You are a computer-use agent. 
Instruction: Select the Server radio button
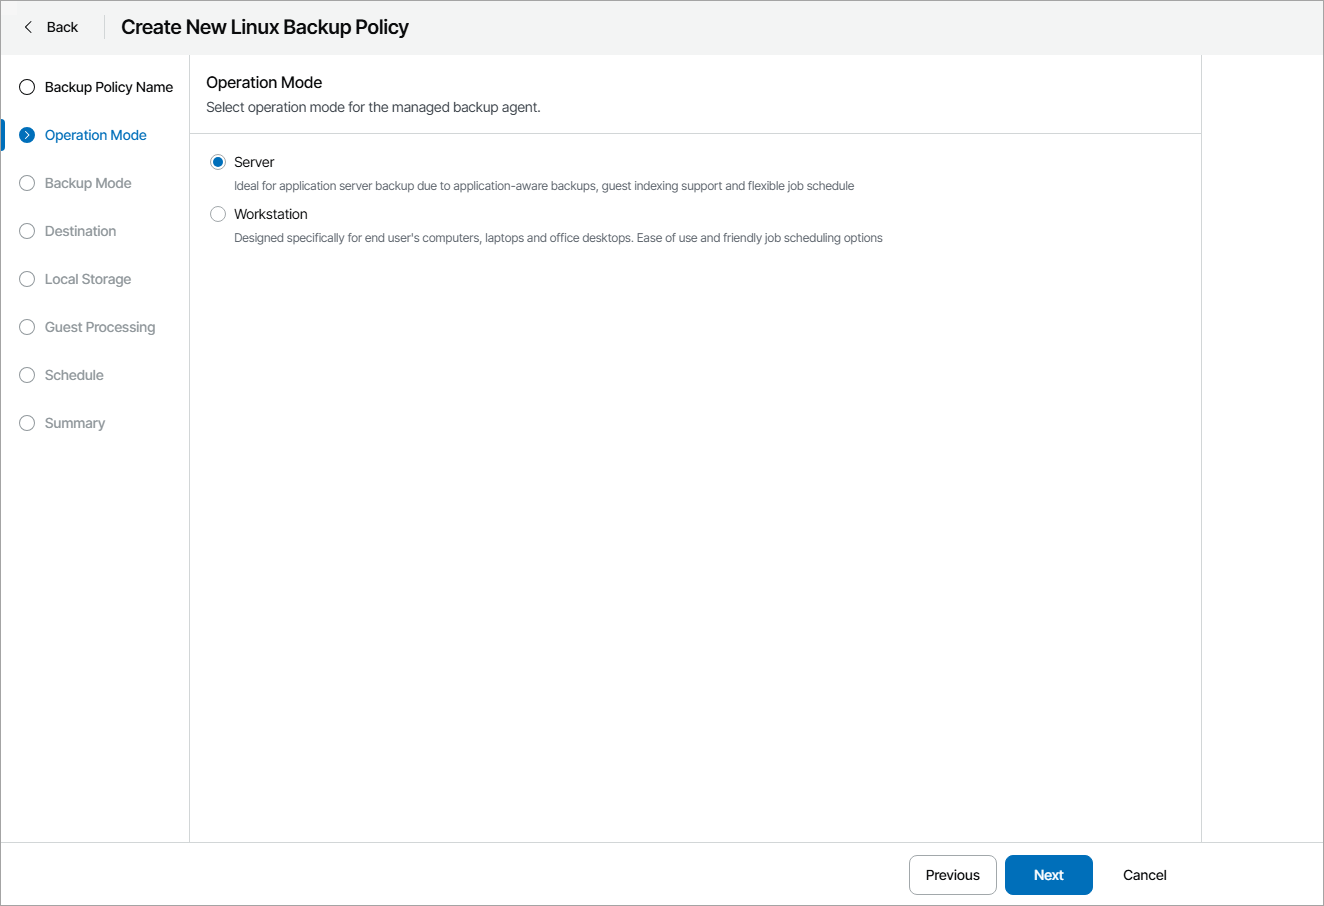(218, 162)
